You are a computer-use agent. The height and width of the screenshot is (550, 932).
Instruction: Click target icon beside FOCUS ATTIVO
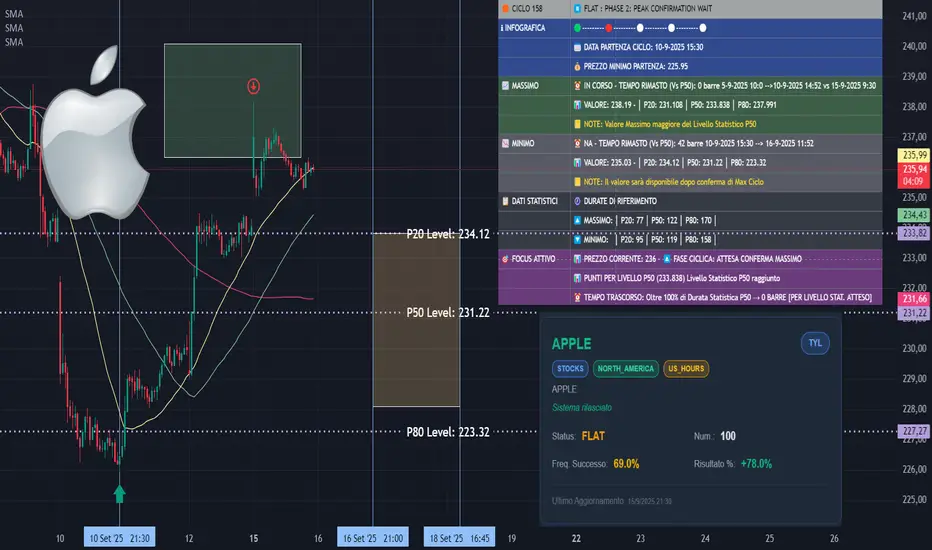pyautogui.click(x=505, y=259)
